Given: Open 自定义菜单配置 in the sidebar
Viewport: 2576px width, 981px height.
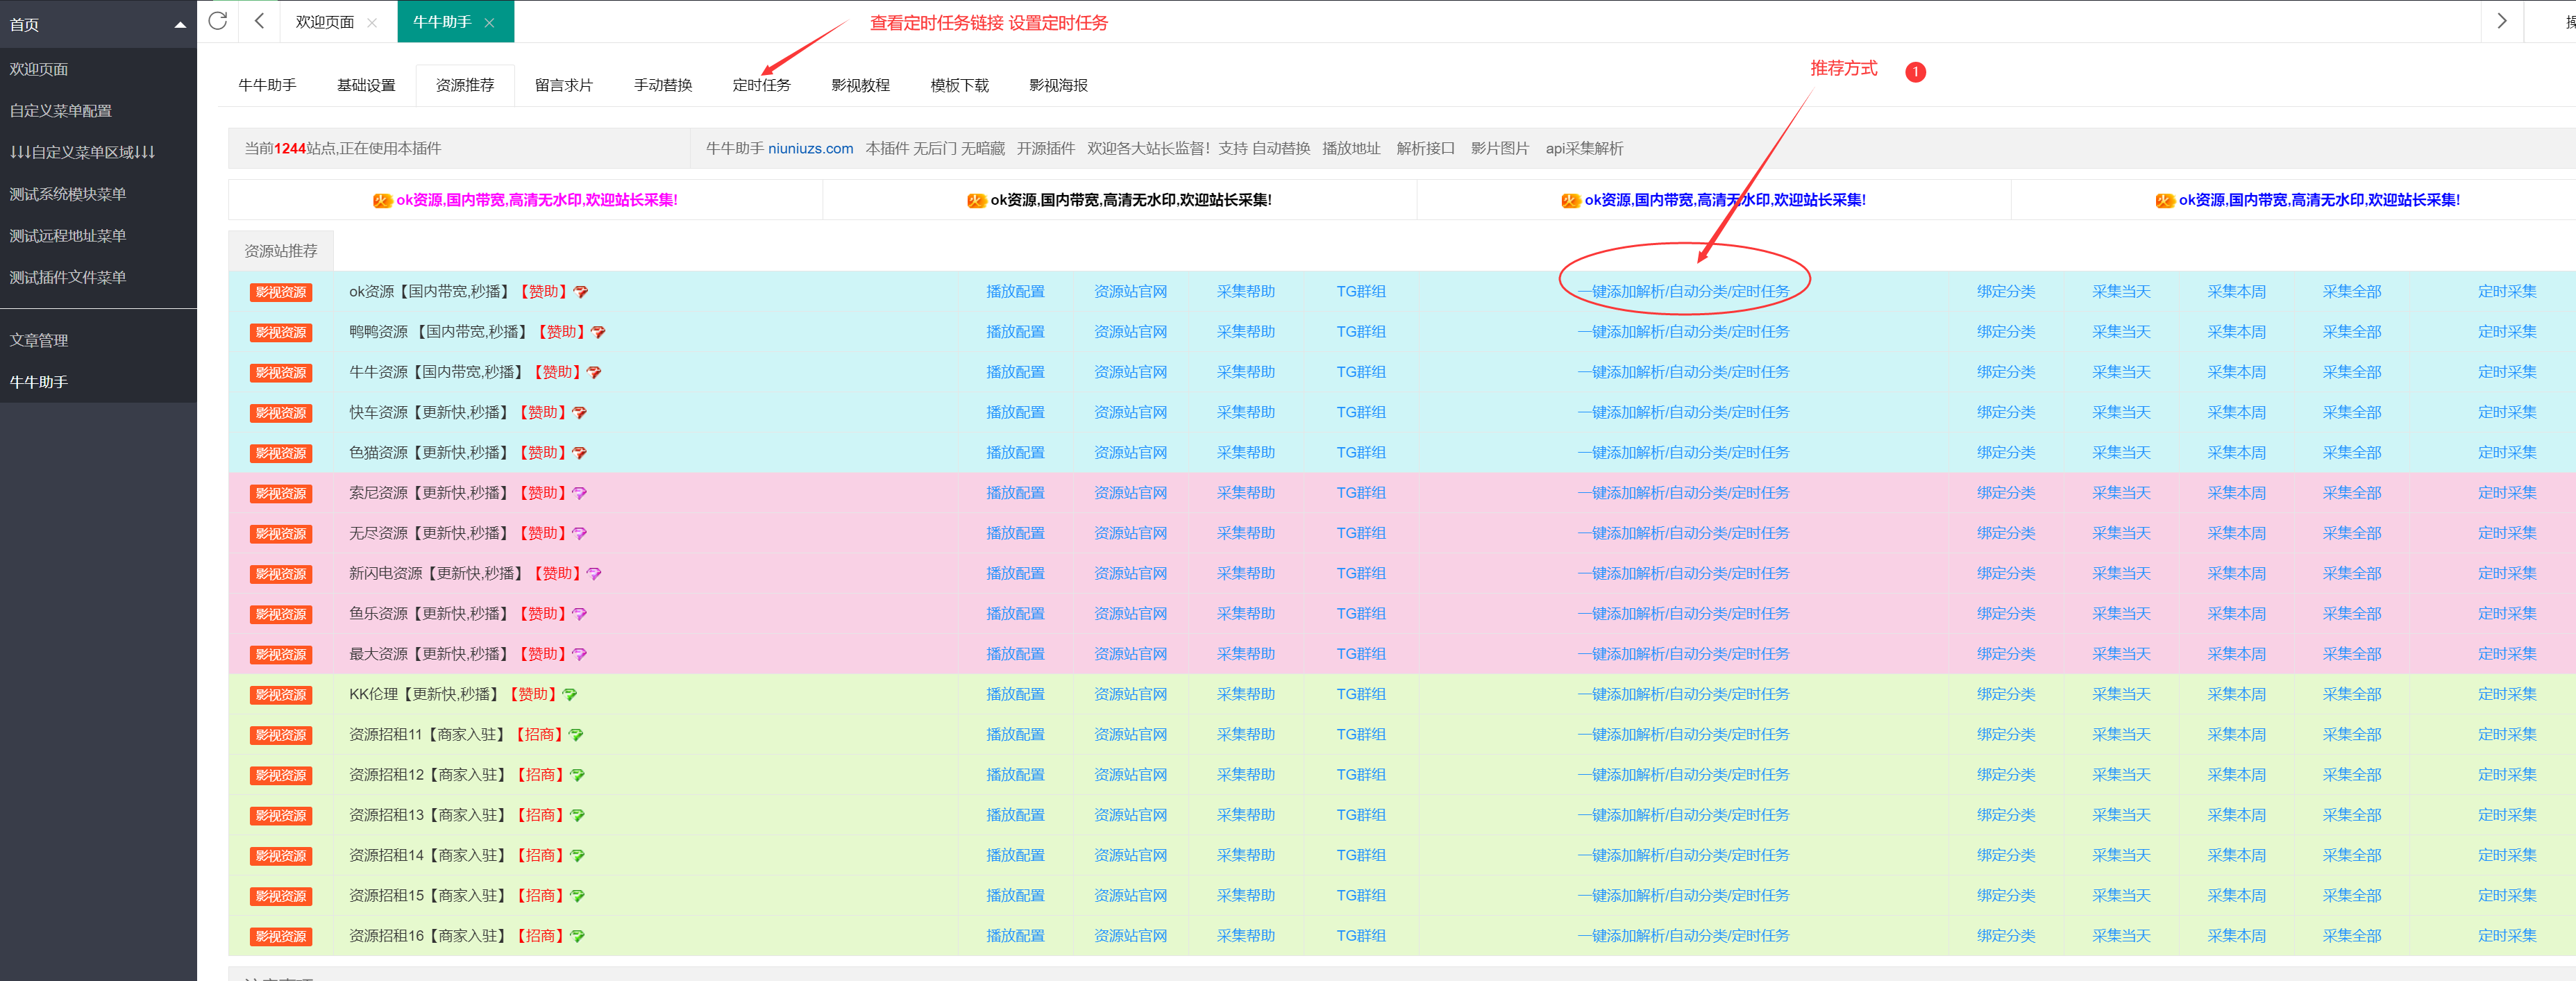Looking at the screenshot, I should click(x=61, y=111).
